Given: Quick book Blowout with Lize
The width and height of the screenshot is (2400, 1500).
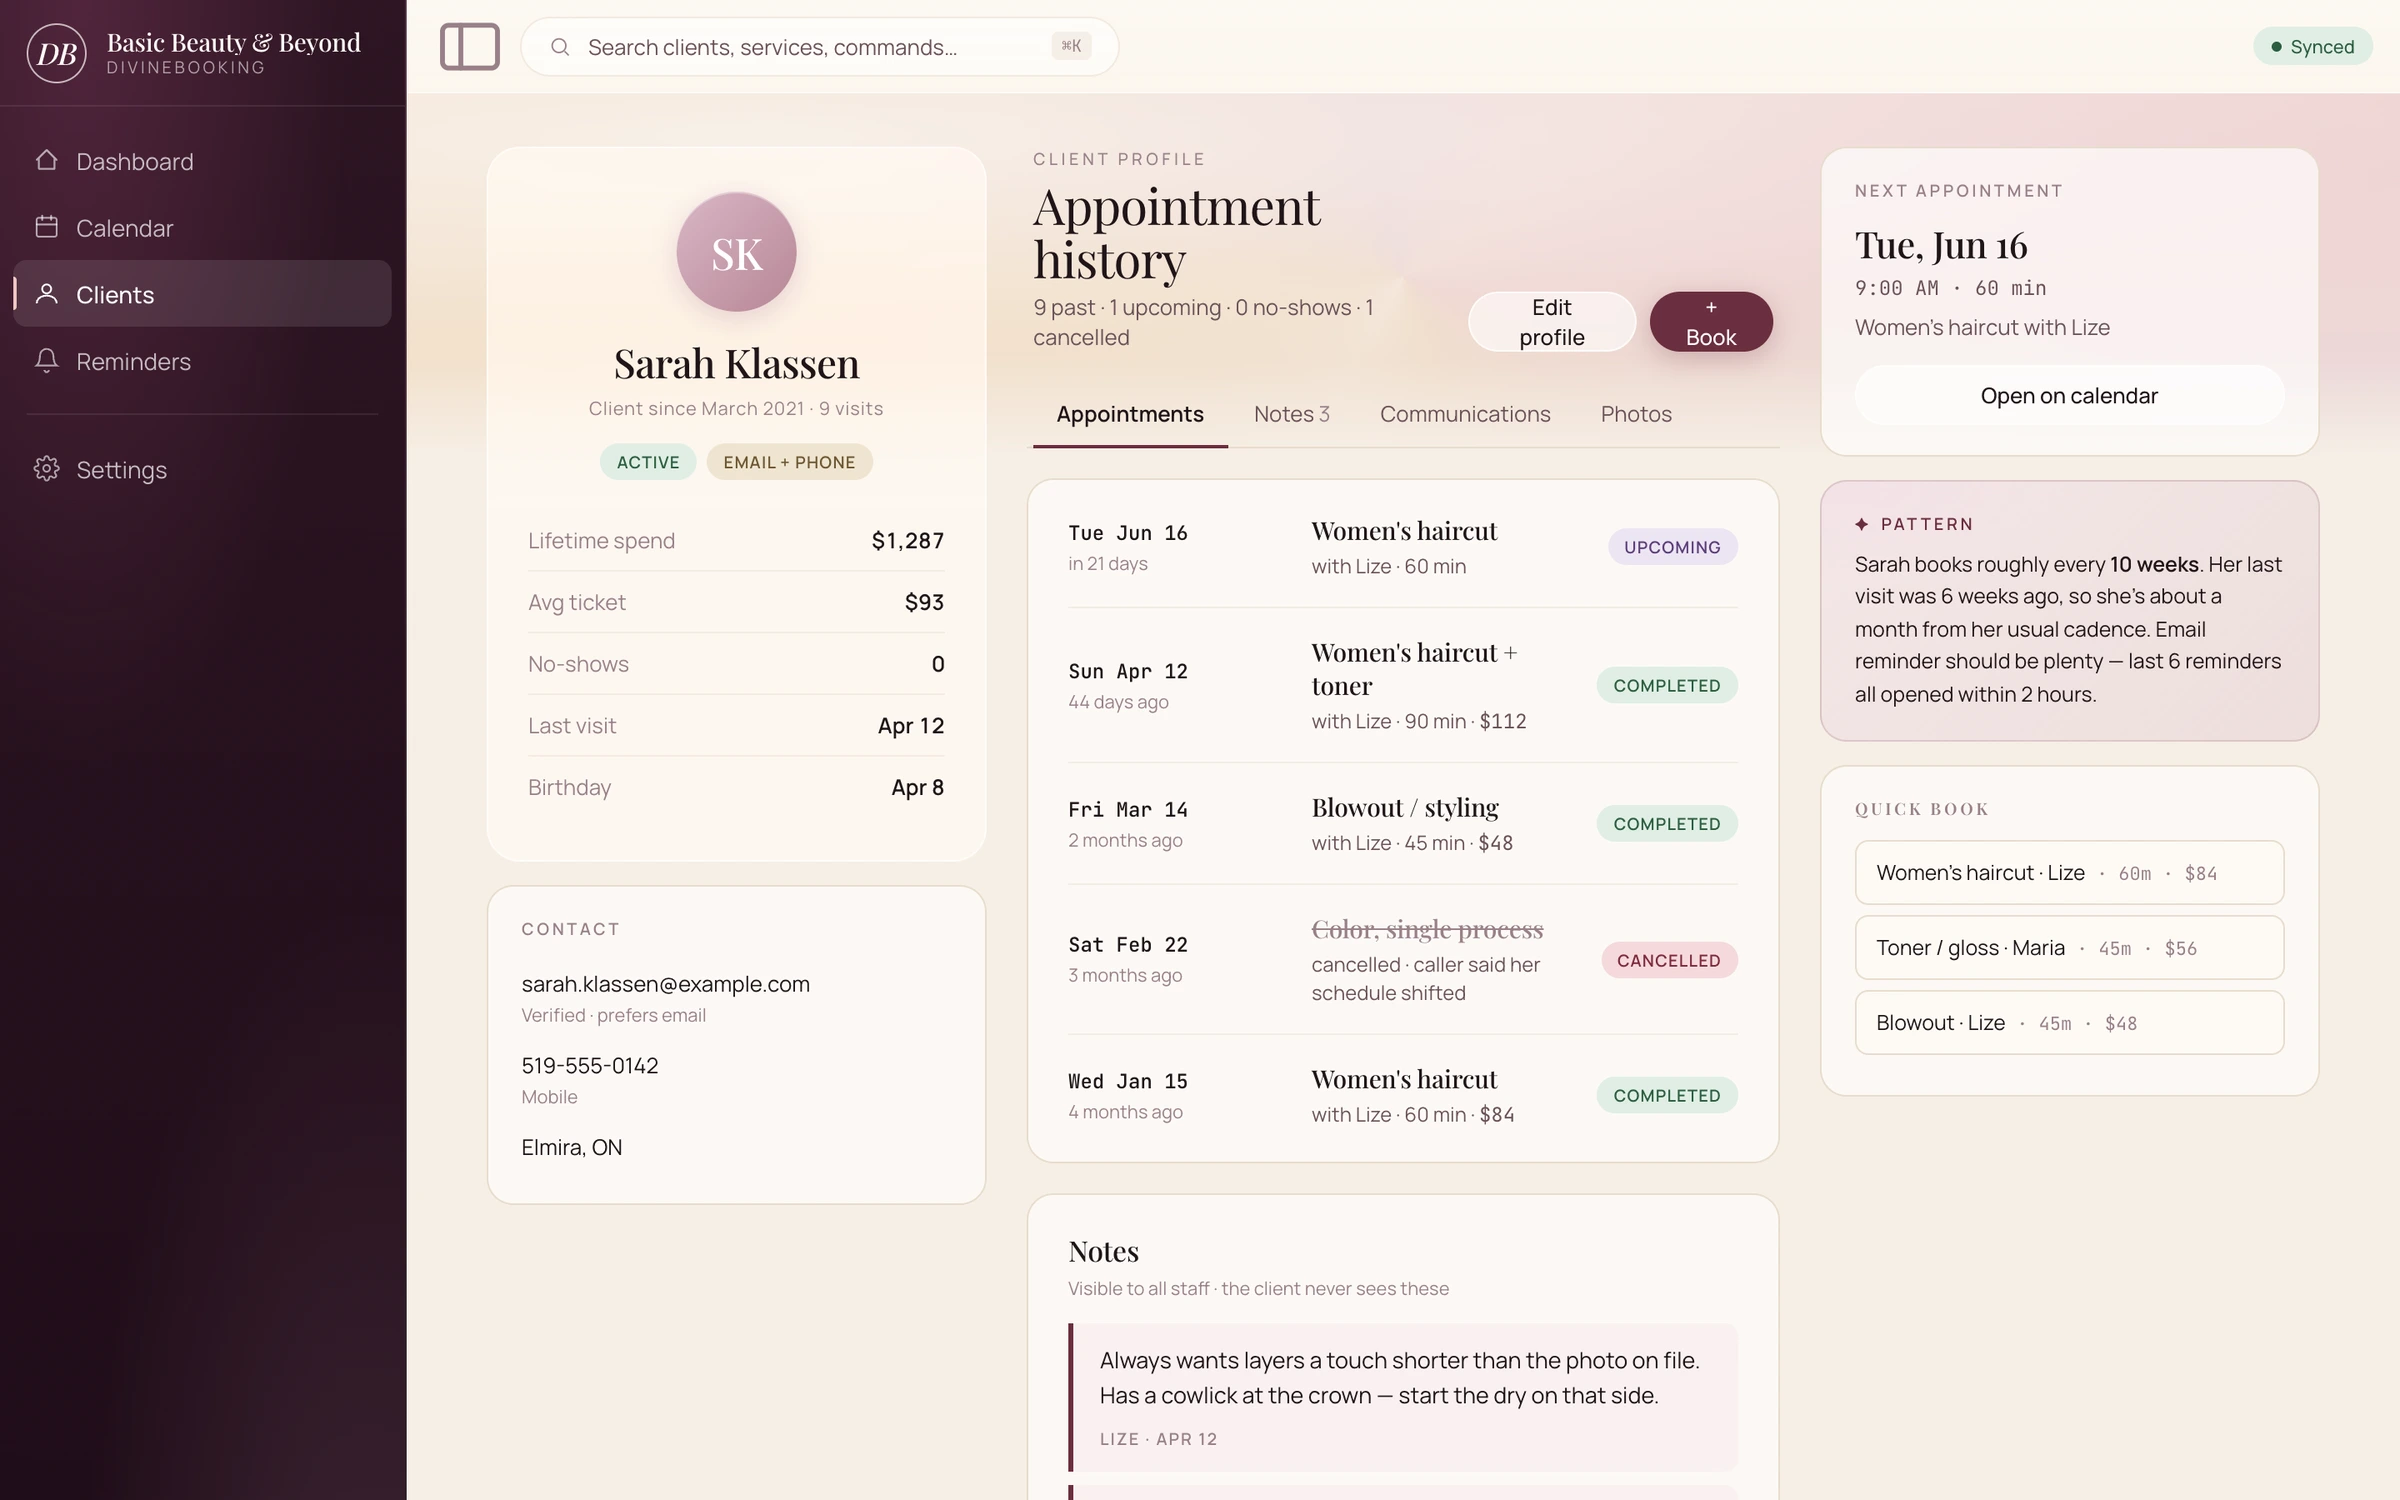Looking at the screenshot, I should pyautogui.click(x=2069, y=1023).
